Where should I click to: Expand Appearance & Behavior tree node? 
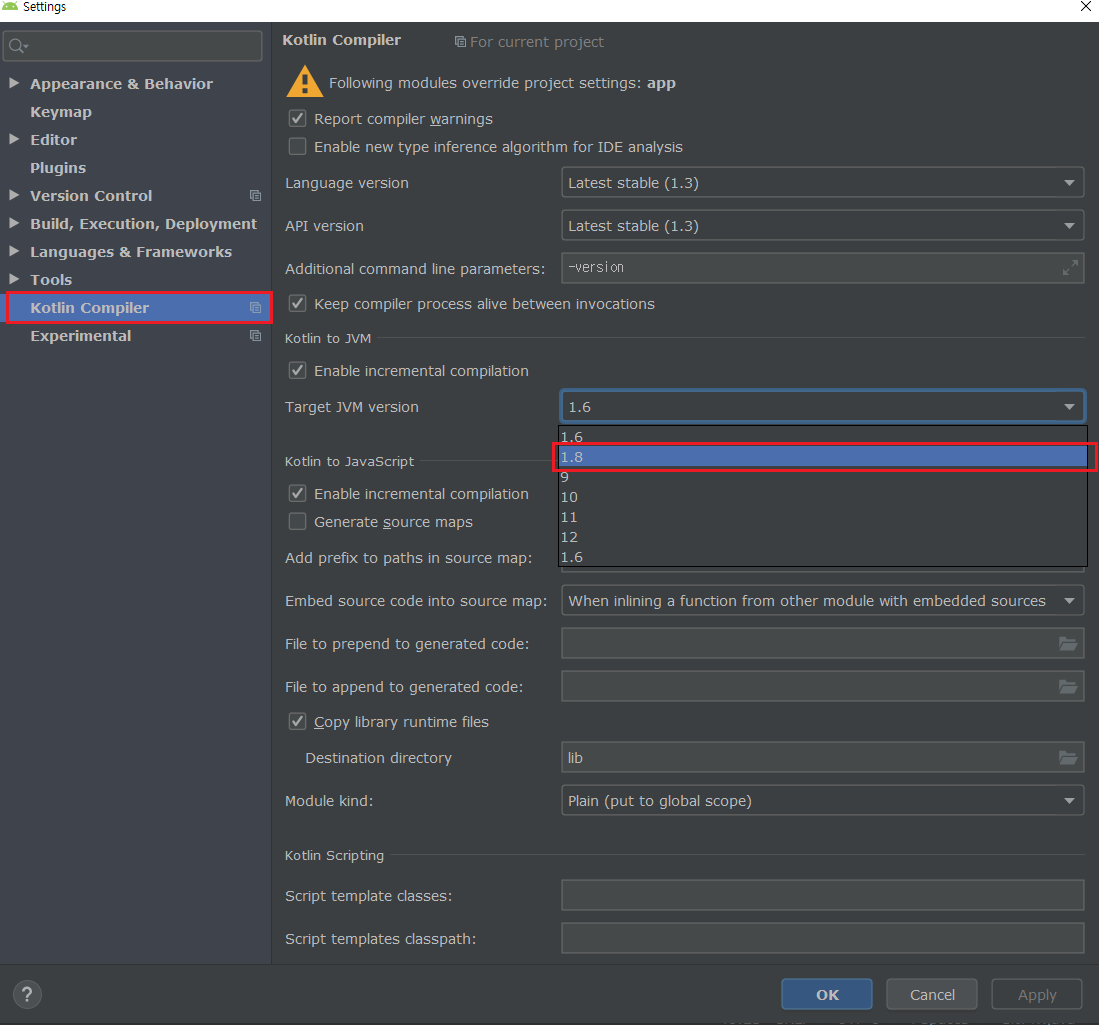pyautogui.click(x=13, y=83)
